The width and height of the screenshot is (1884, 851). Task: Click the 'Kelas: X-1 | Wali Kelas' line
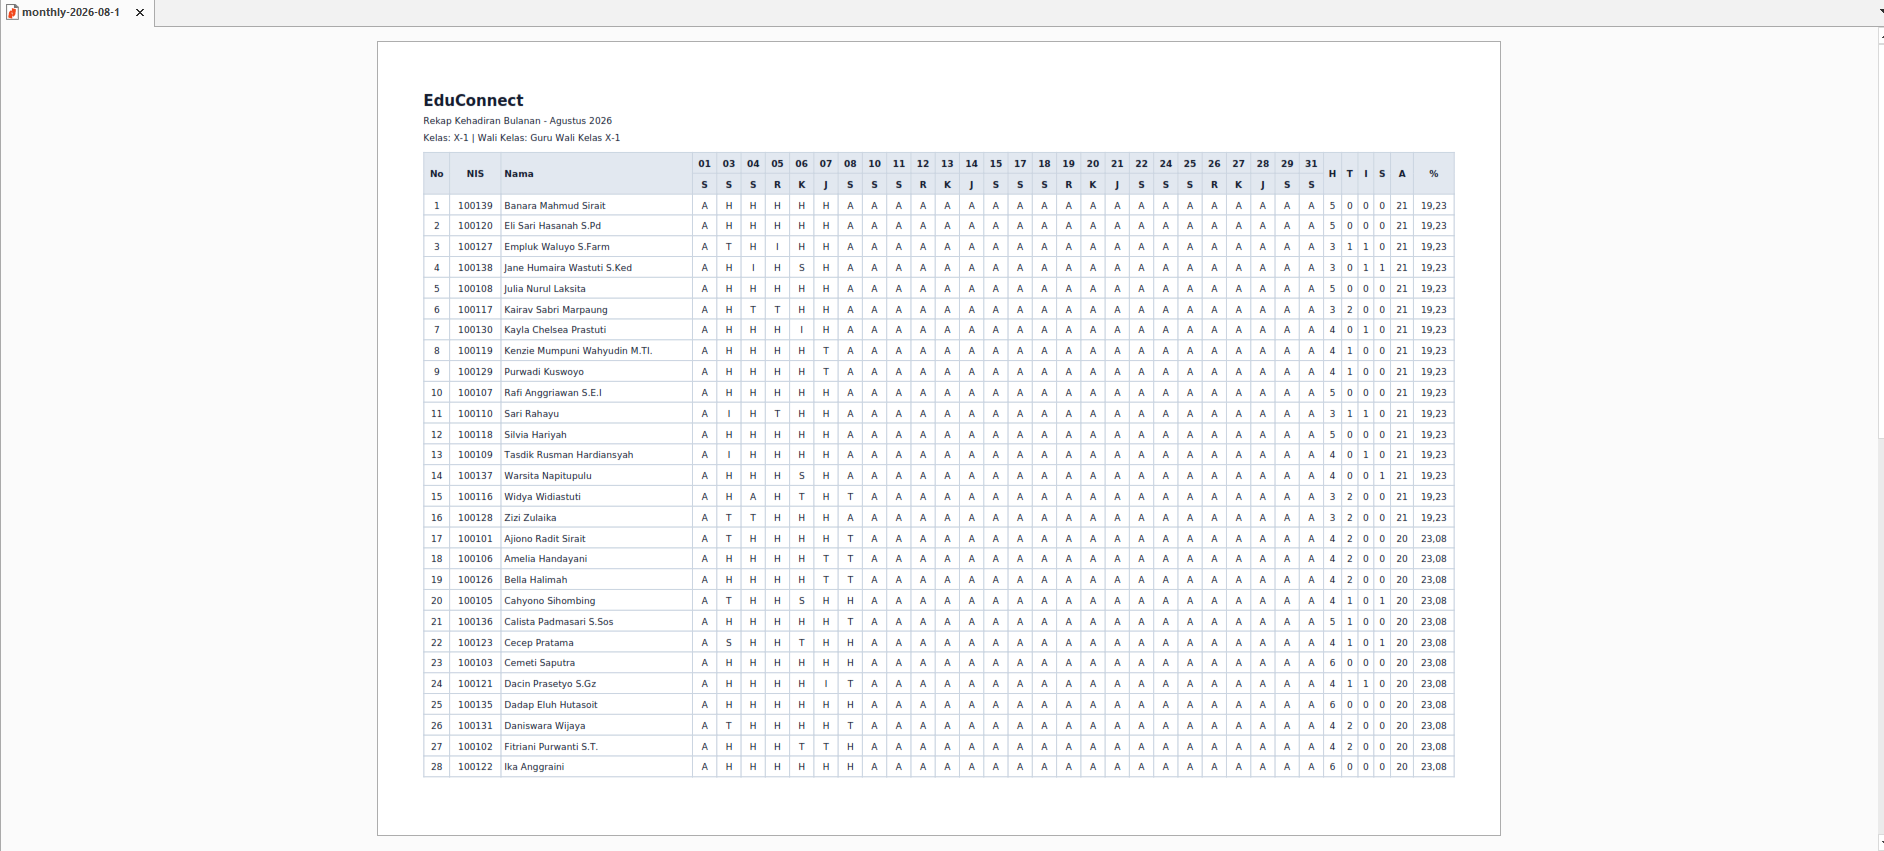pos(521,138)
